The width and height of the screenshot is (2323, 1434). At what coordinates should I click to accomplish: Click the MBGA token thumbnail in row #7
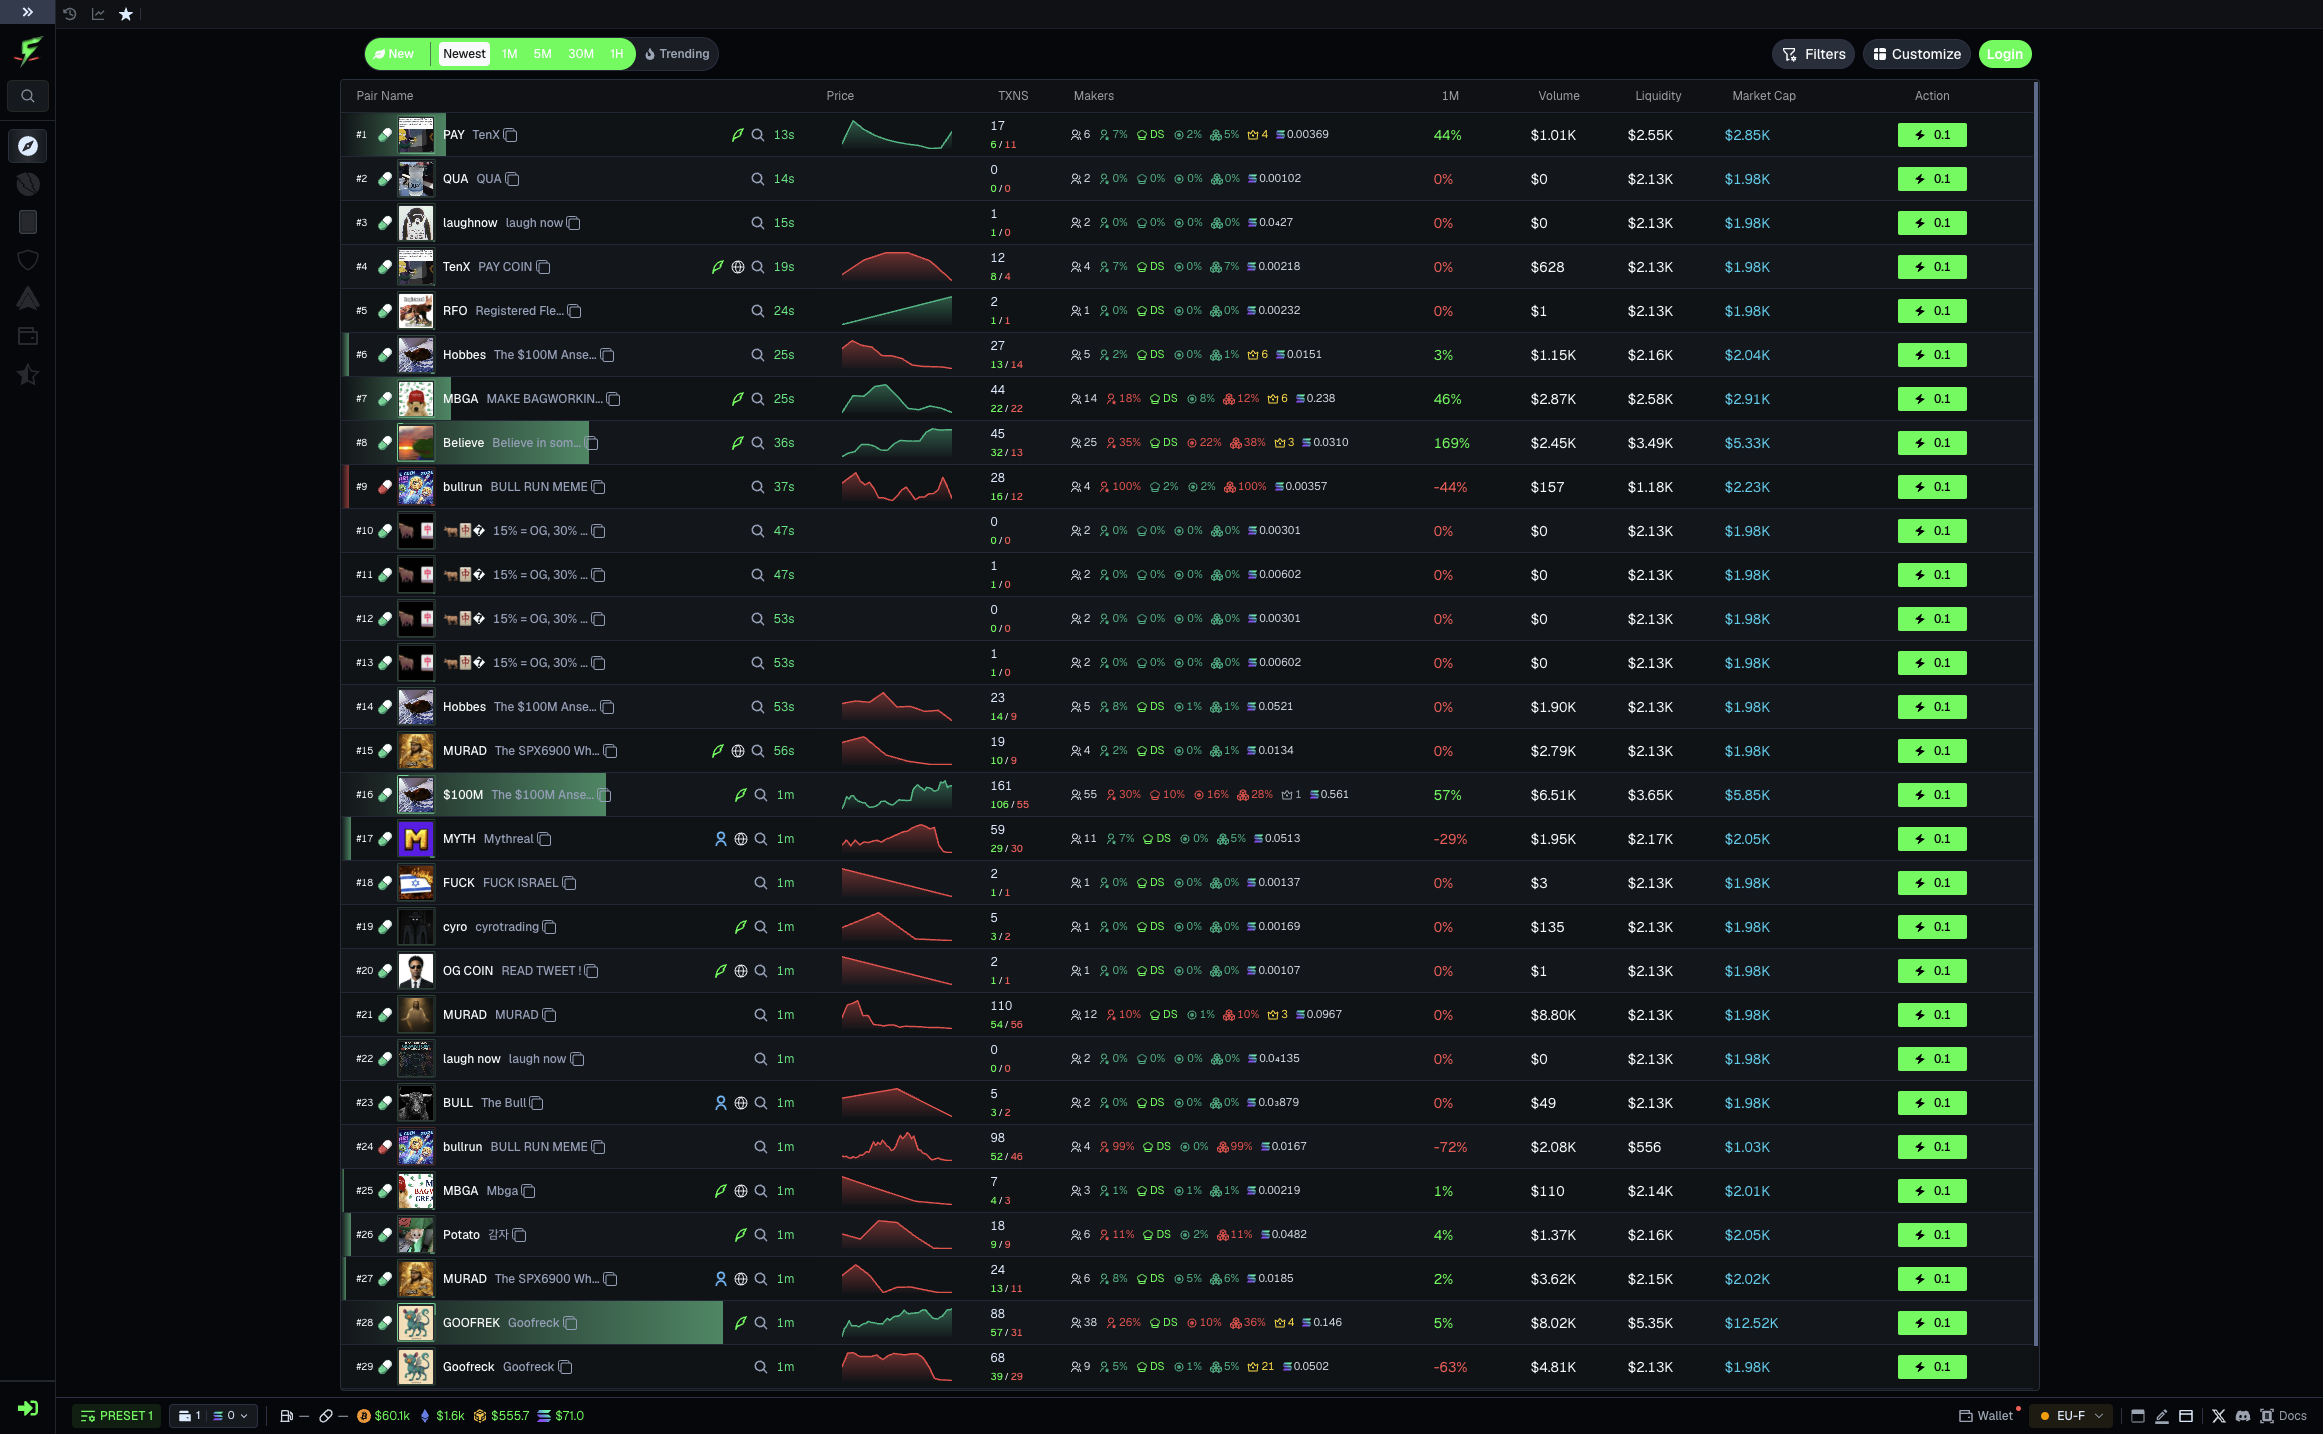pyautogui.click(x=416, y=399)
